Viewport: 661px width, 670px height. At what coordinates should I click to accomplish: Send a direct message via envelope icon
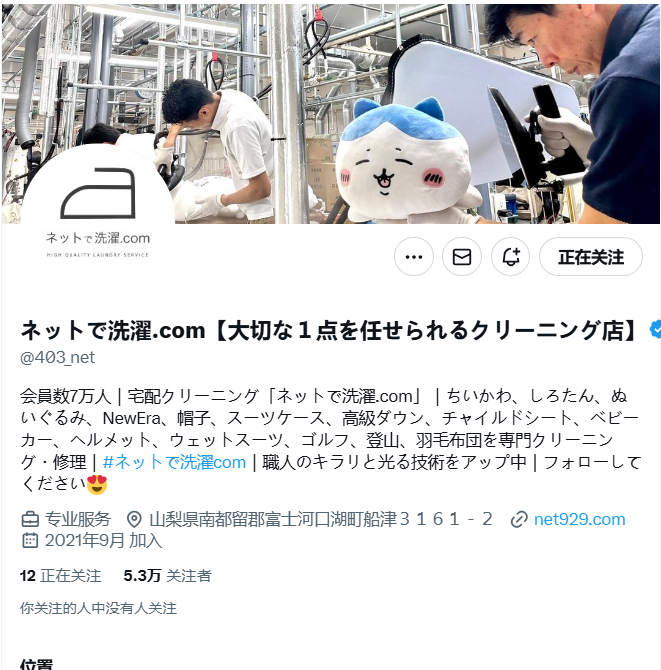point(462,257)
